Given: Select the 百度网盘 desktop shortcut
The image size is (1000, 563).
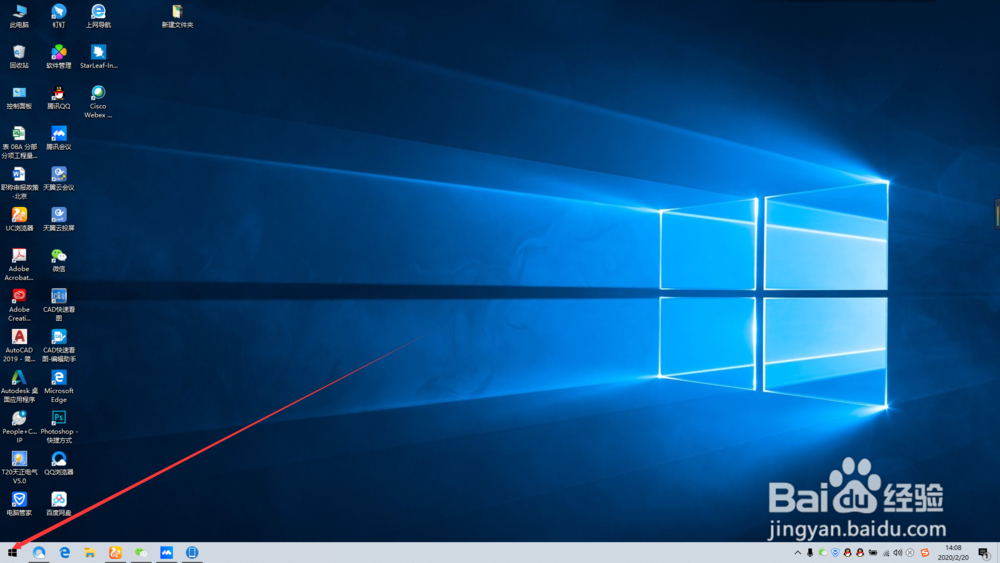Looking at the screenshot, I should (x=59, y=505).
